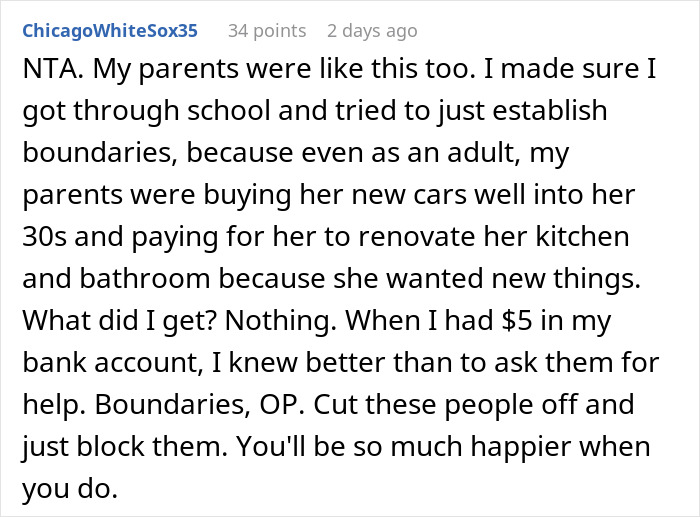Screen dimensions: 700x517
Task: Open ChicagoWhiteSox35 user profile link
Action: pyautogui.click(x=110, y=31)
